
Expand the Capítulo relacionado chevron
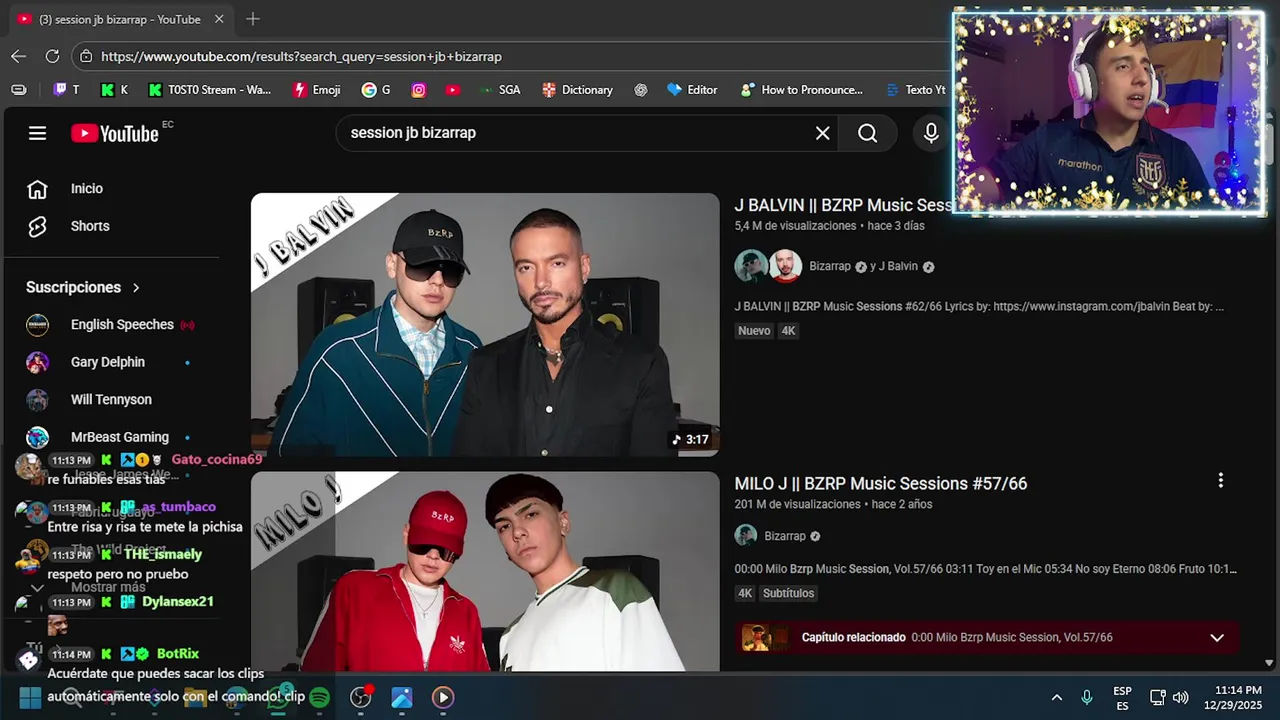tap(1217, 638)
